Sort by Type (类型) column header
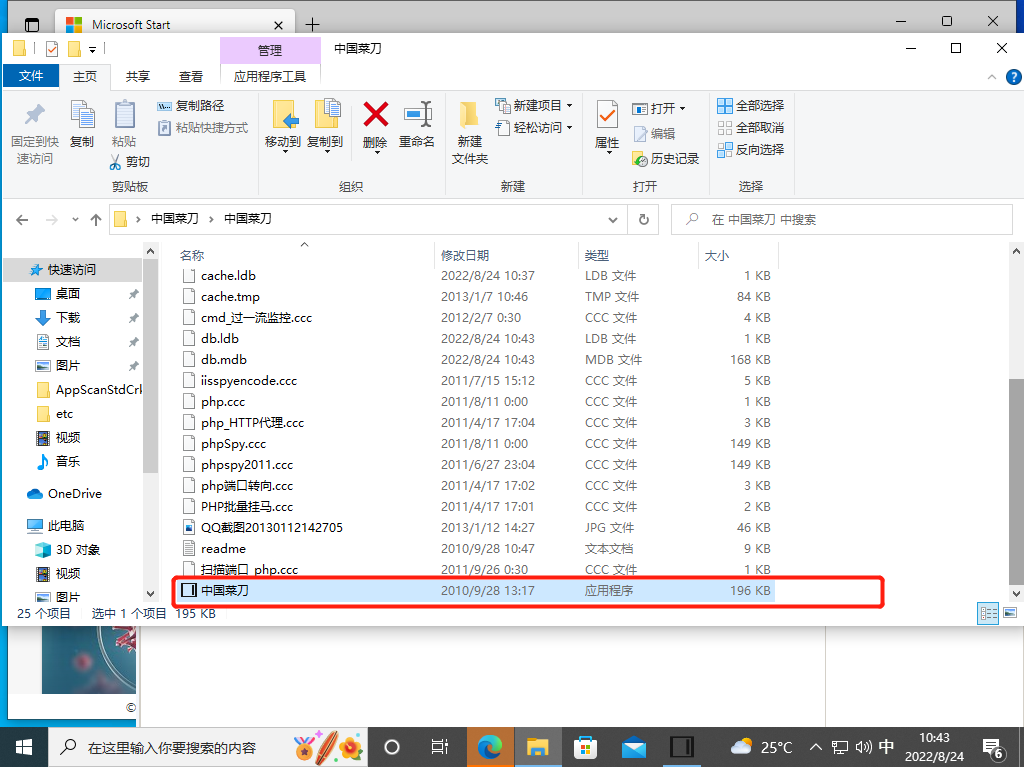 coord(638,255)
